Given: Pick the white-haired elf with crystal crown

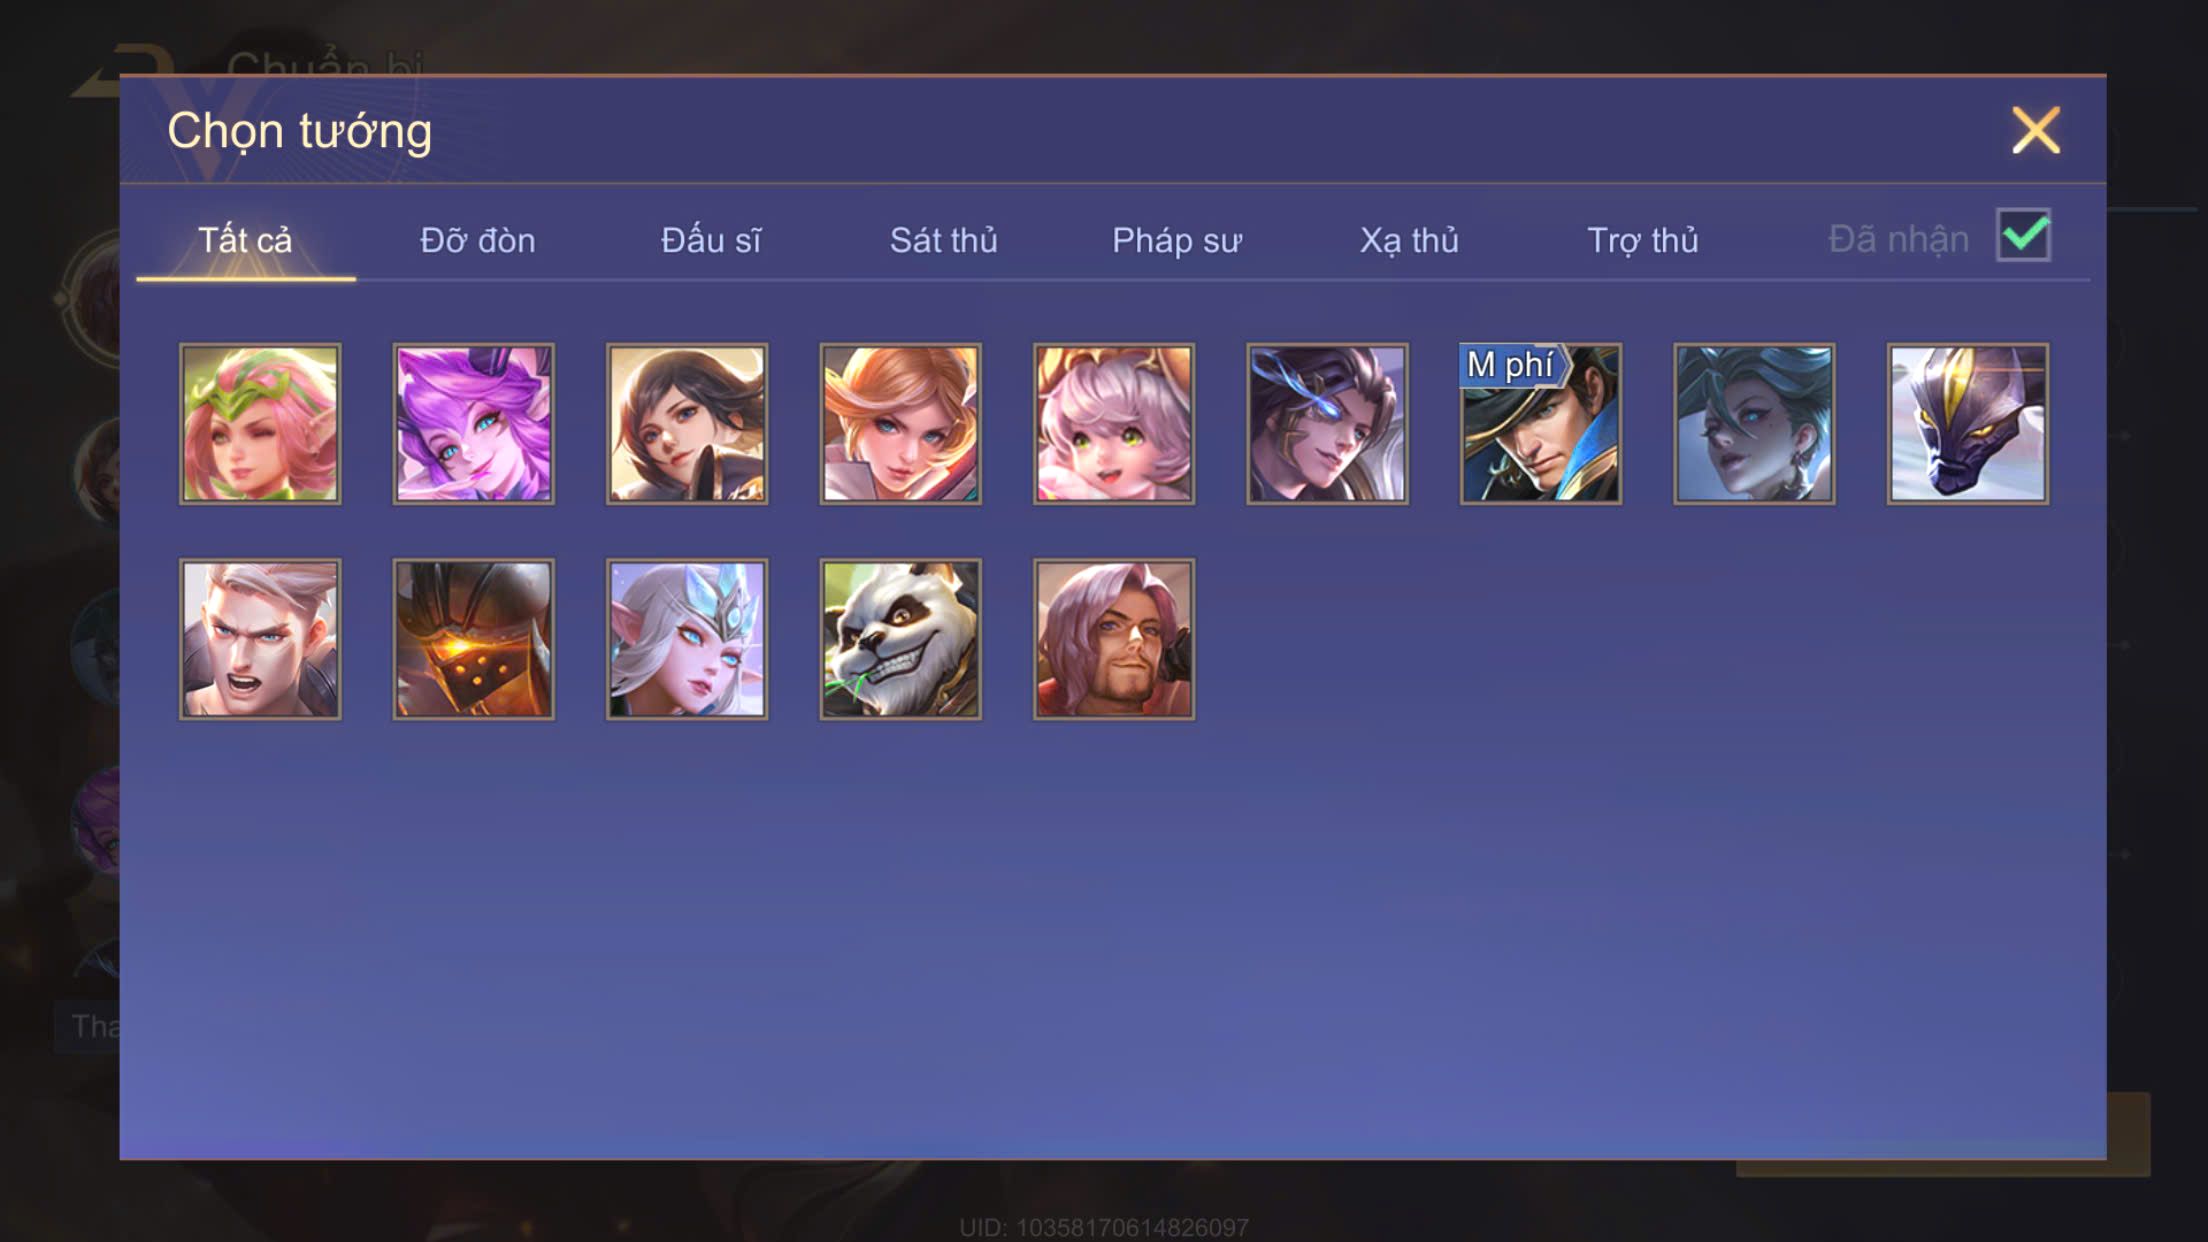Looking at the screenshot, I should pyautogui.click(x=687, y=639).
